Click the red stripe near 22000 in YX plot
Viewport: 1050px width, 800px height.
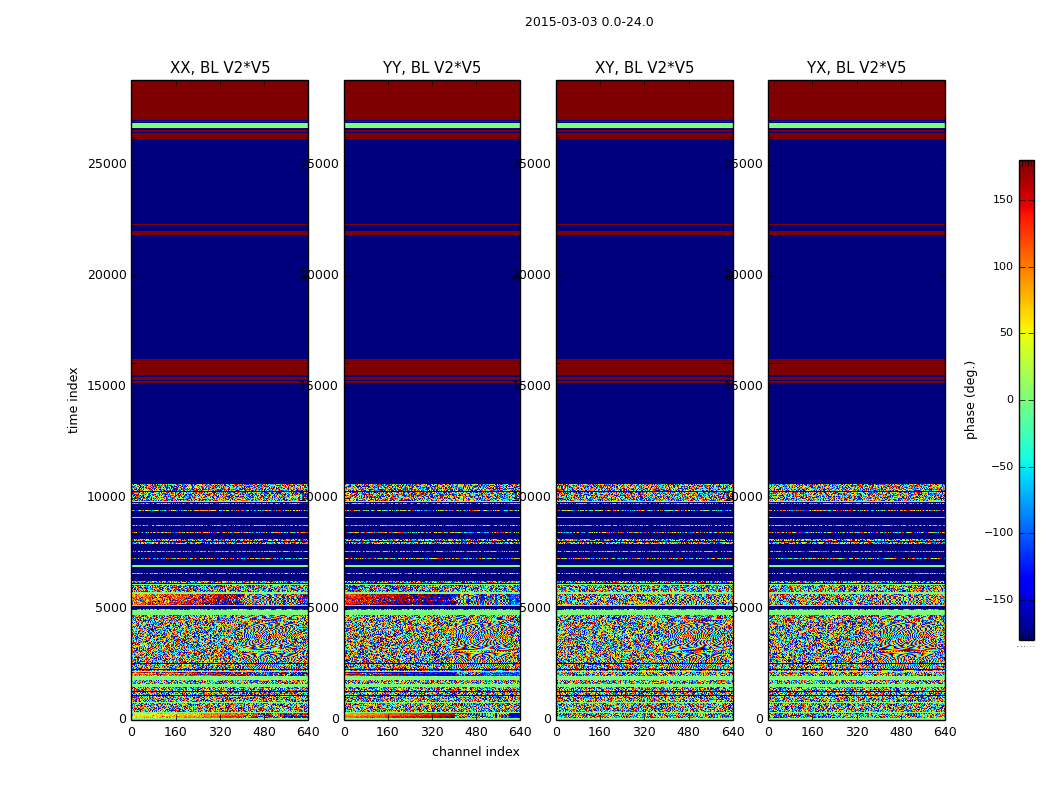[x=856, y=233]
